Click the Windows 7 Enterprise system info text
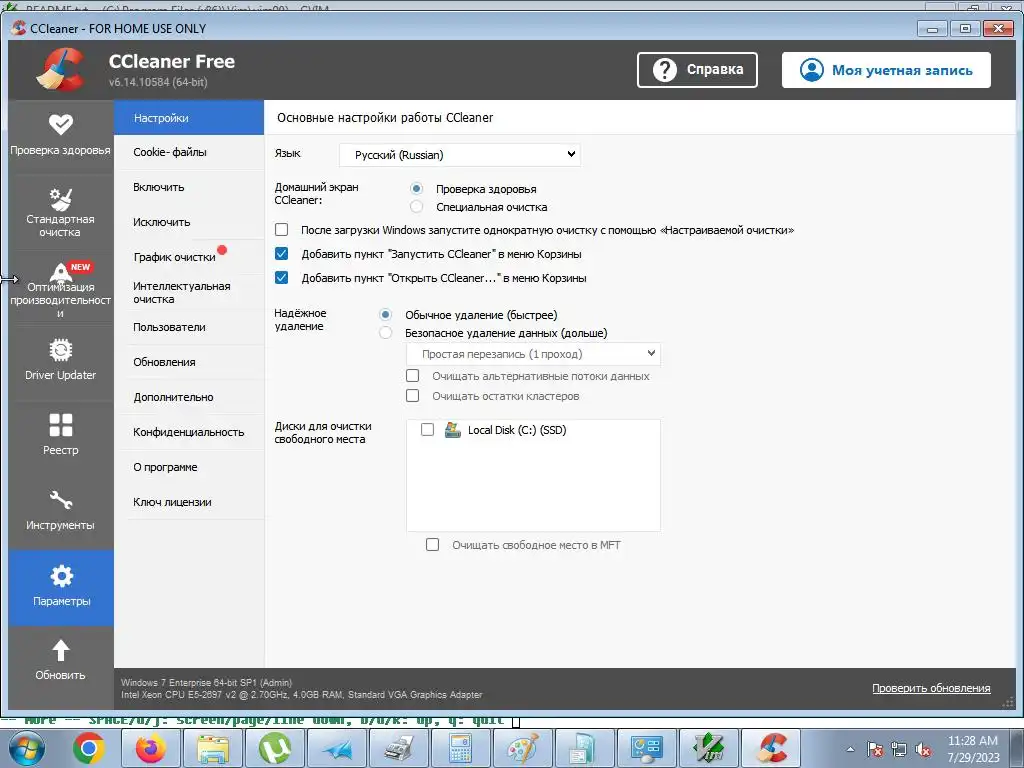 tap(206, 682)
